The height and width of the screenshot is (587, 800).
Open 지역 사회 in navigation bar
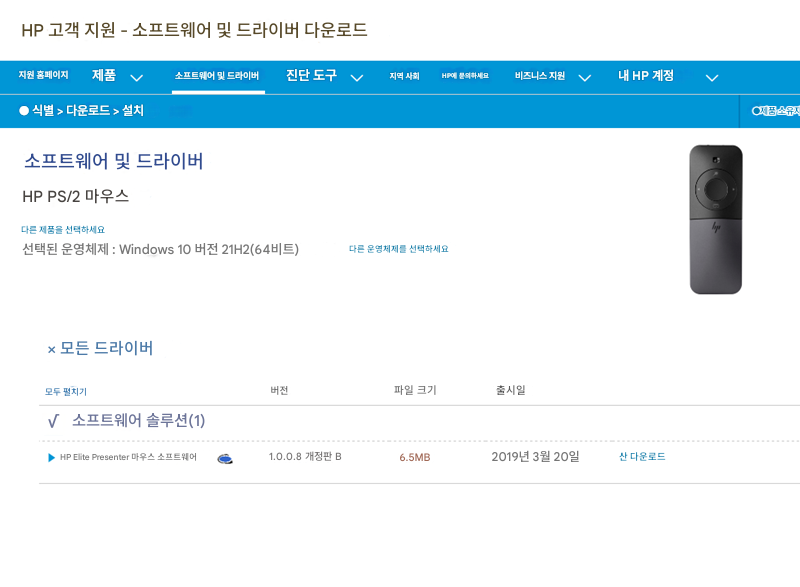(404, 76)
